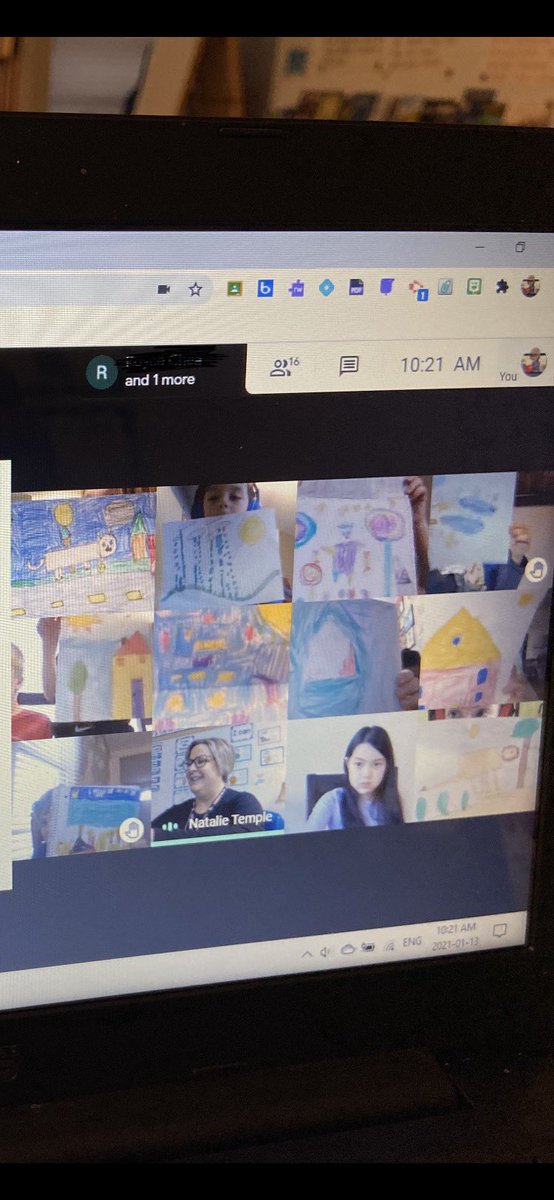Select tile with yellow house and green tree
This screenshot has width=554, height=1200.
coord(82,677)
